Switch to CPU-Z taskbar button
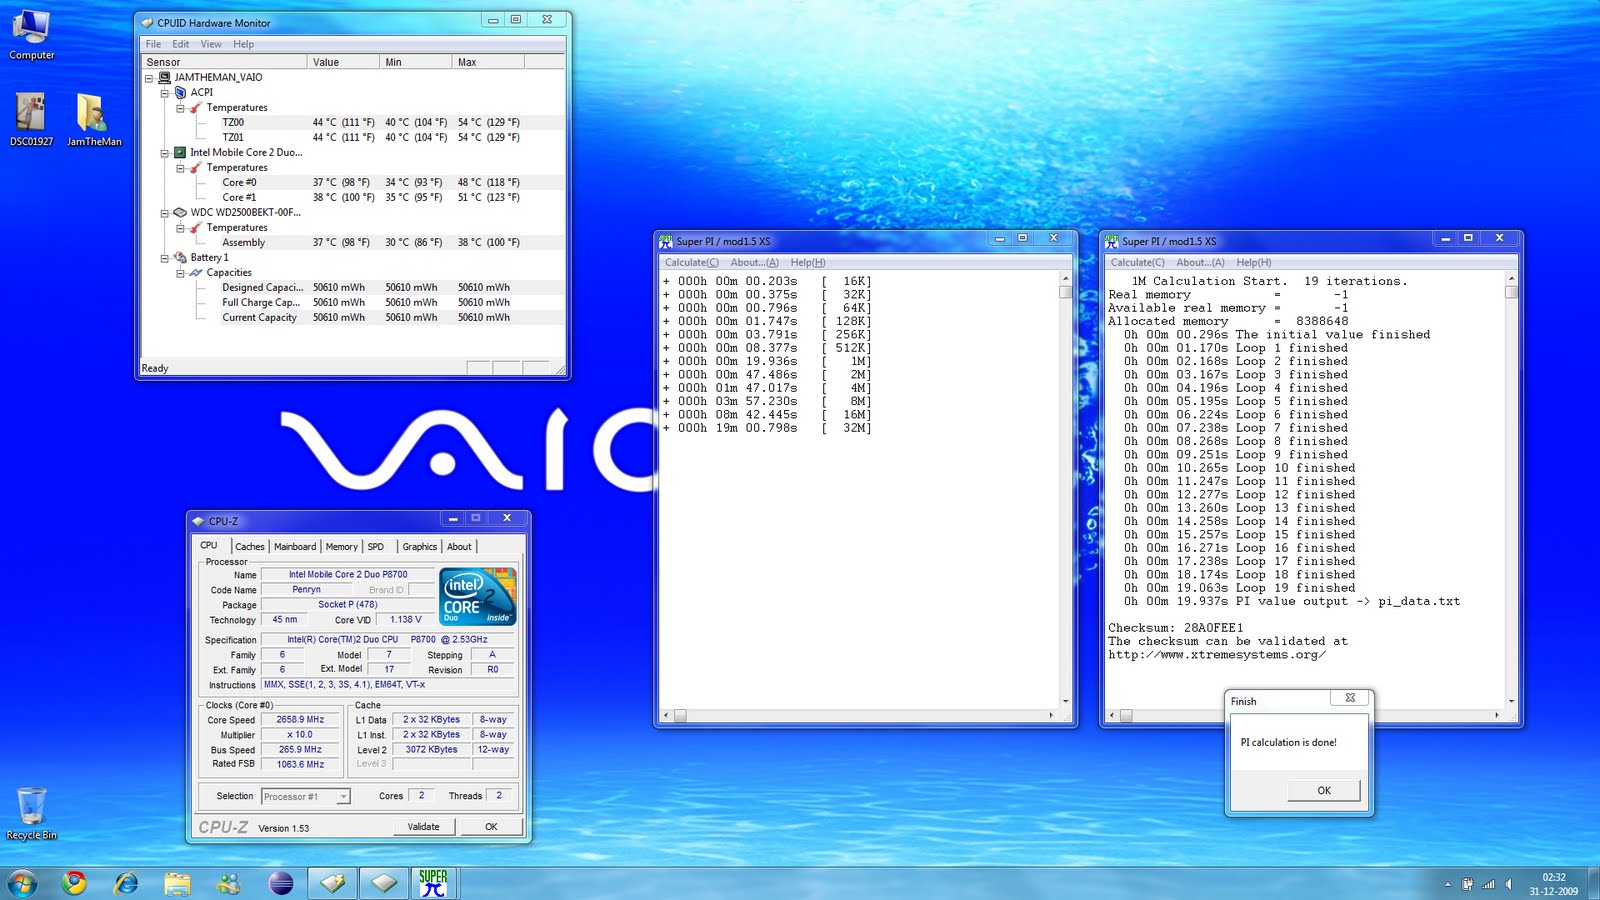1600x900 pixels. point(384,883)
